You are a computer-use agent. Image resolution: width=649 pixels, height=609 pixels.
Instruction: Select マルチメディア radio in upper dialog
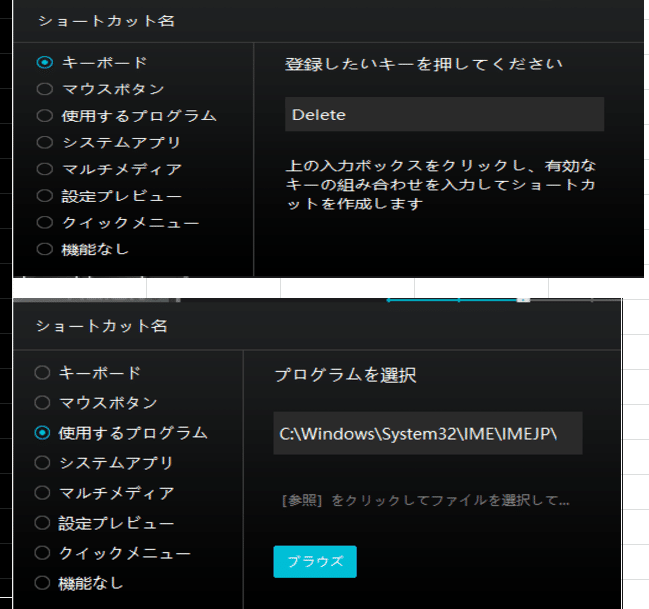(x=45, y=169)
